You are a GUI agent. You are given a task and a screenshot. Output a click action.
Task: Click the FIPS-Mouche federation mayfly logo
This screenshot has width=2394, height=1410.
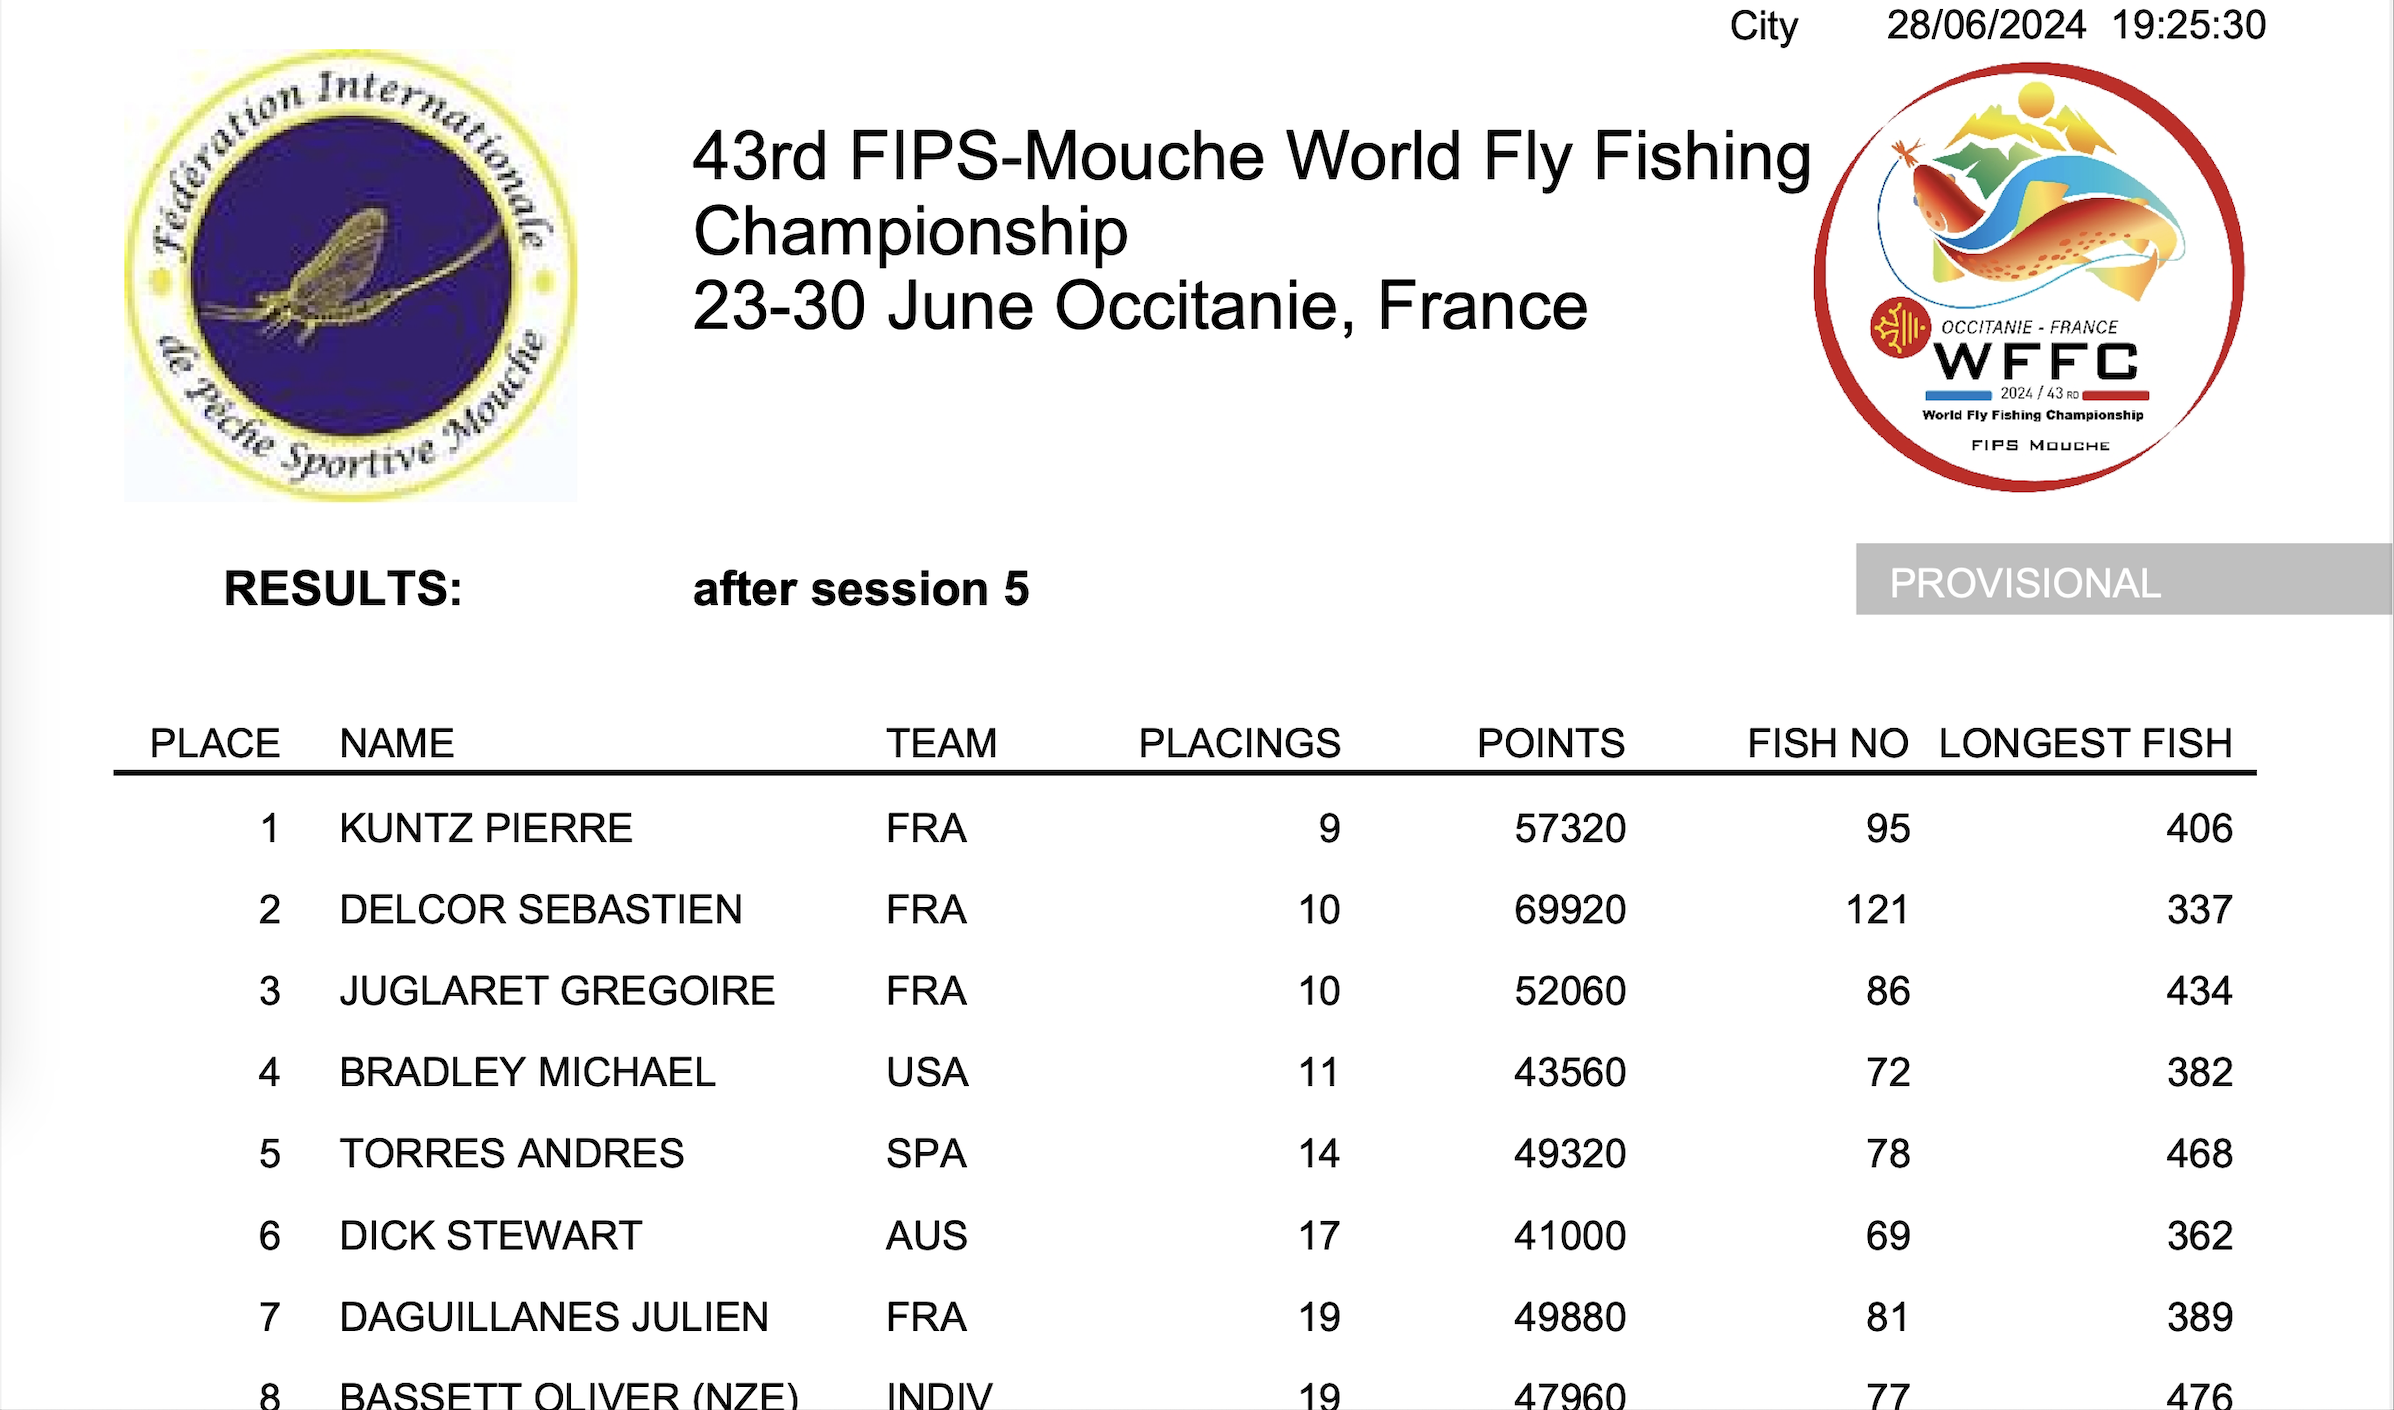click(x=351, y=274)
